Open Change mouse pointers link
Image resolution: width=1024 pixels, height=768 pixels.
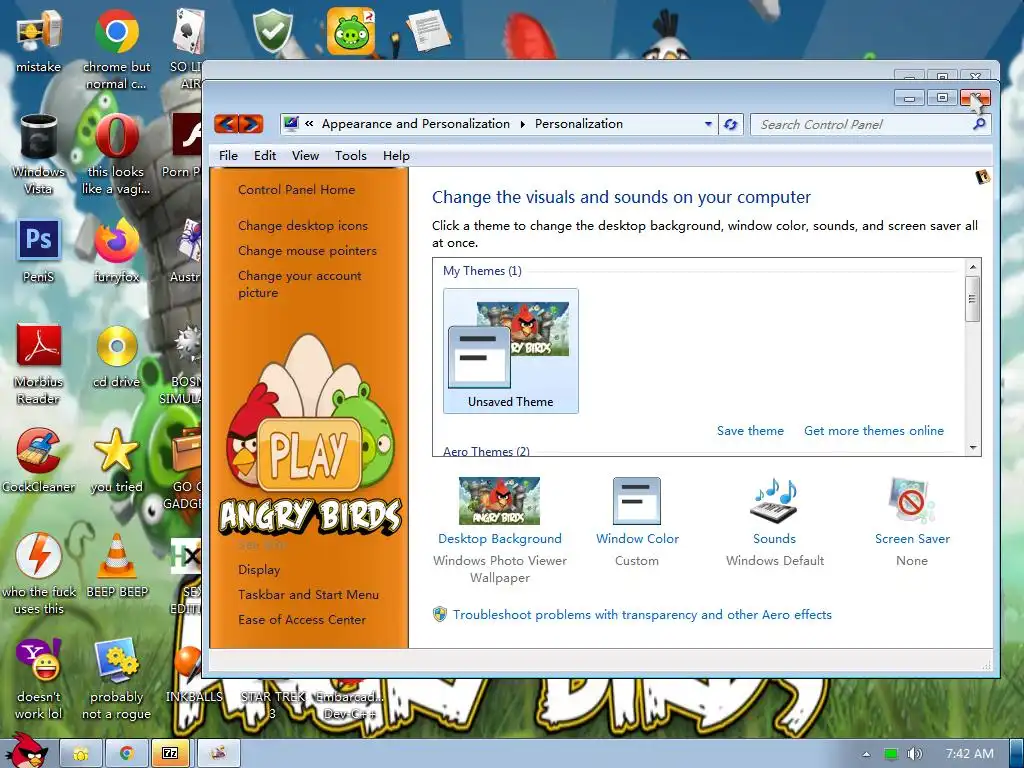click(x=307, y=250)
